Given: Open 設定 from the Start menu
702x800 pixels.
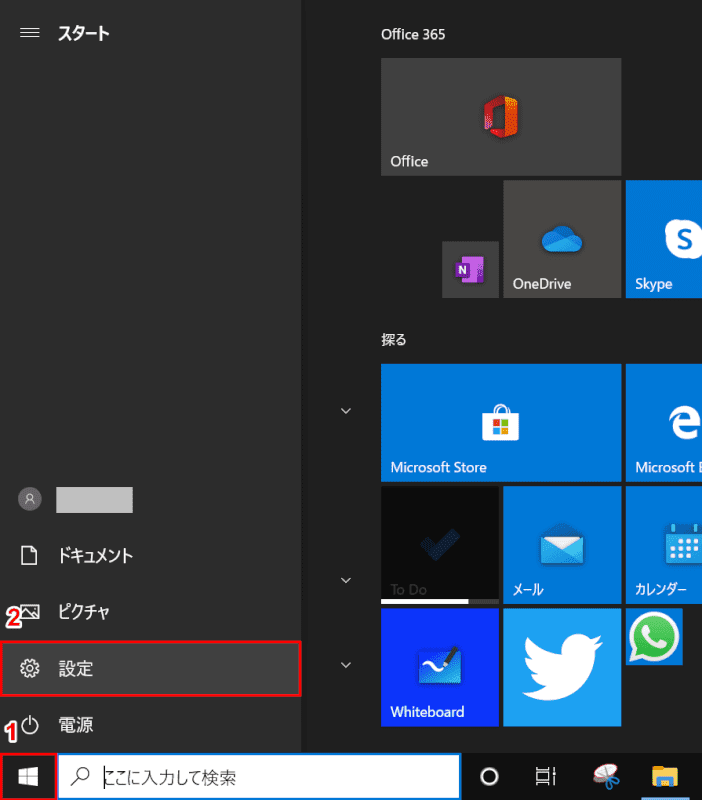Looking at the screenshot, I should (x=151, y=668).
